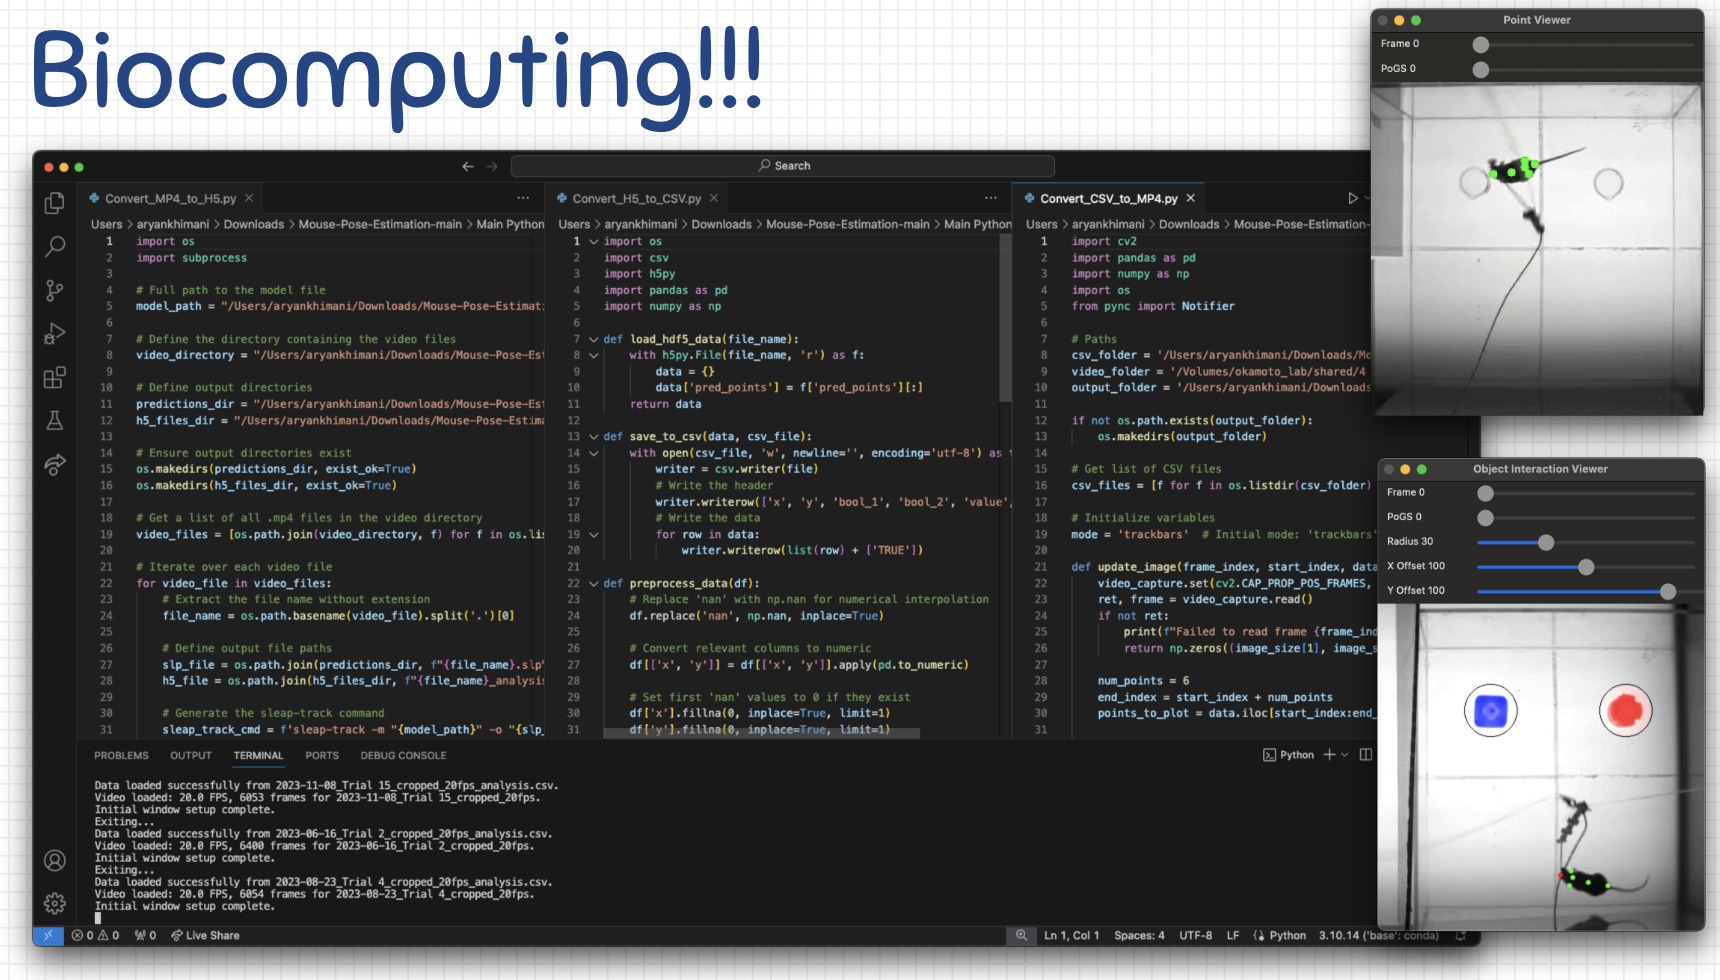This screenshot has height=980, width=1720.
Task: Close the Convert_CSV_to_MP4.py tab
Action: [1190, 198]
